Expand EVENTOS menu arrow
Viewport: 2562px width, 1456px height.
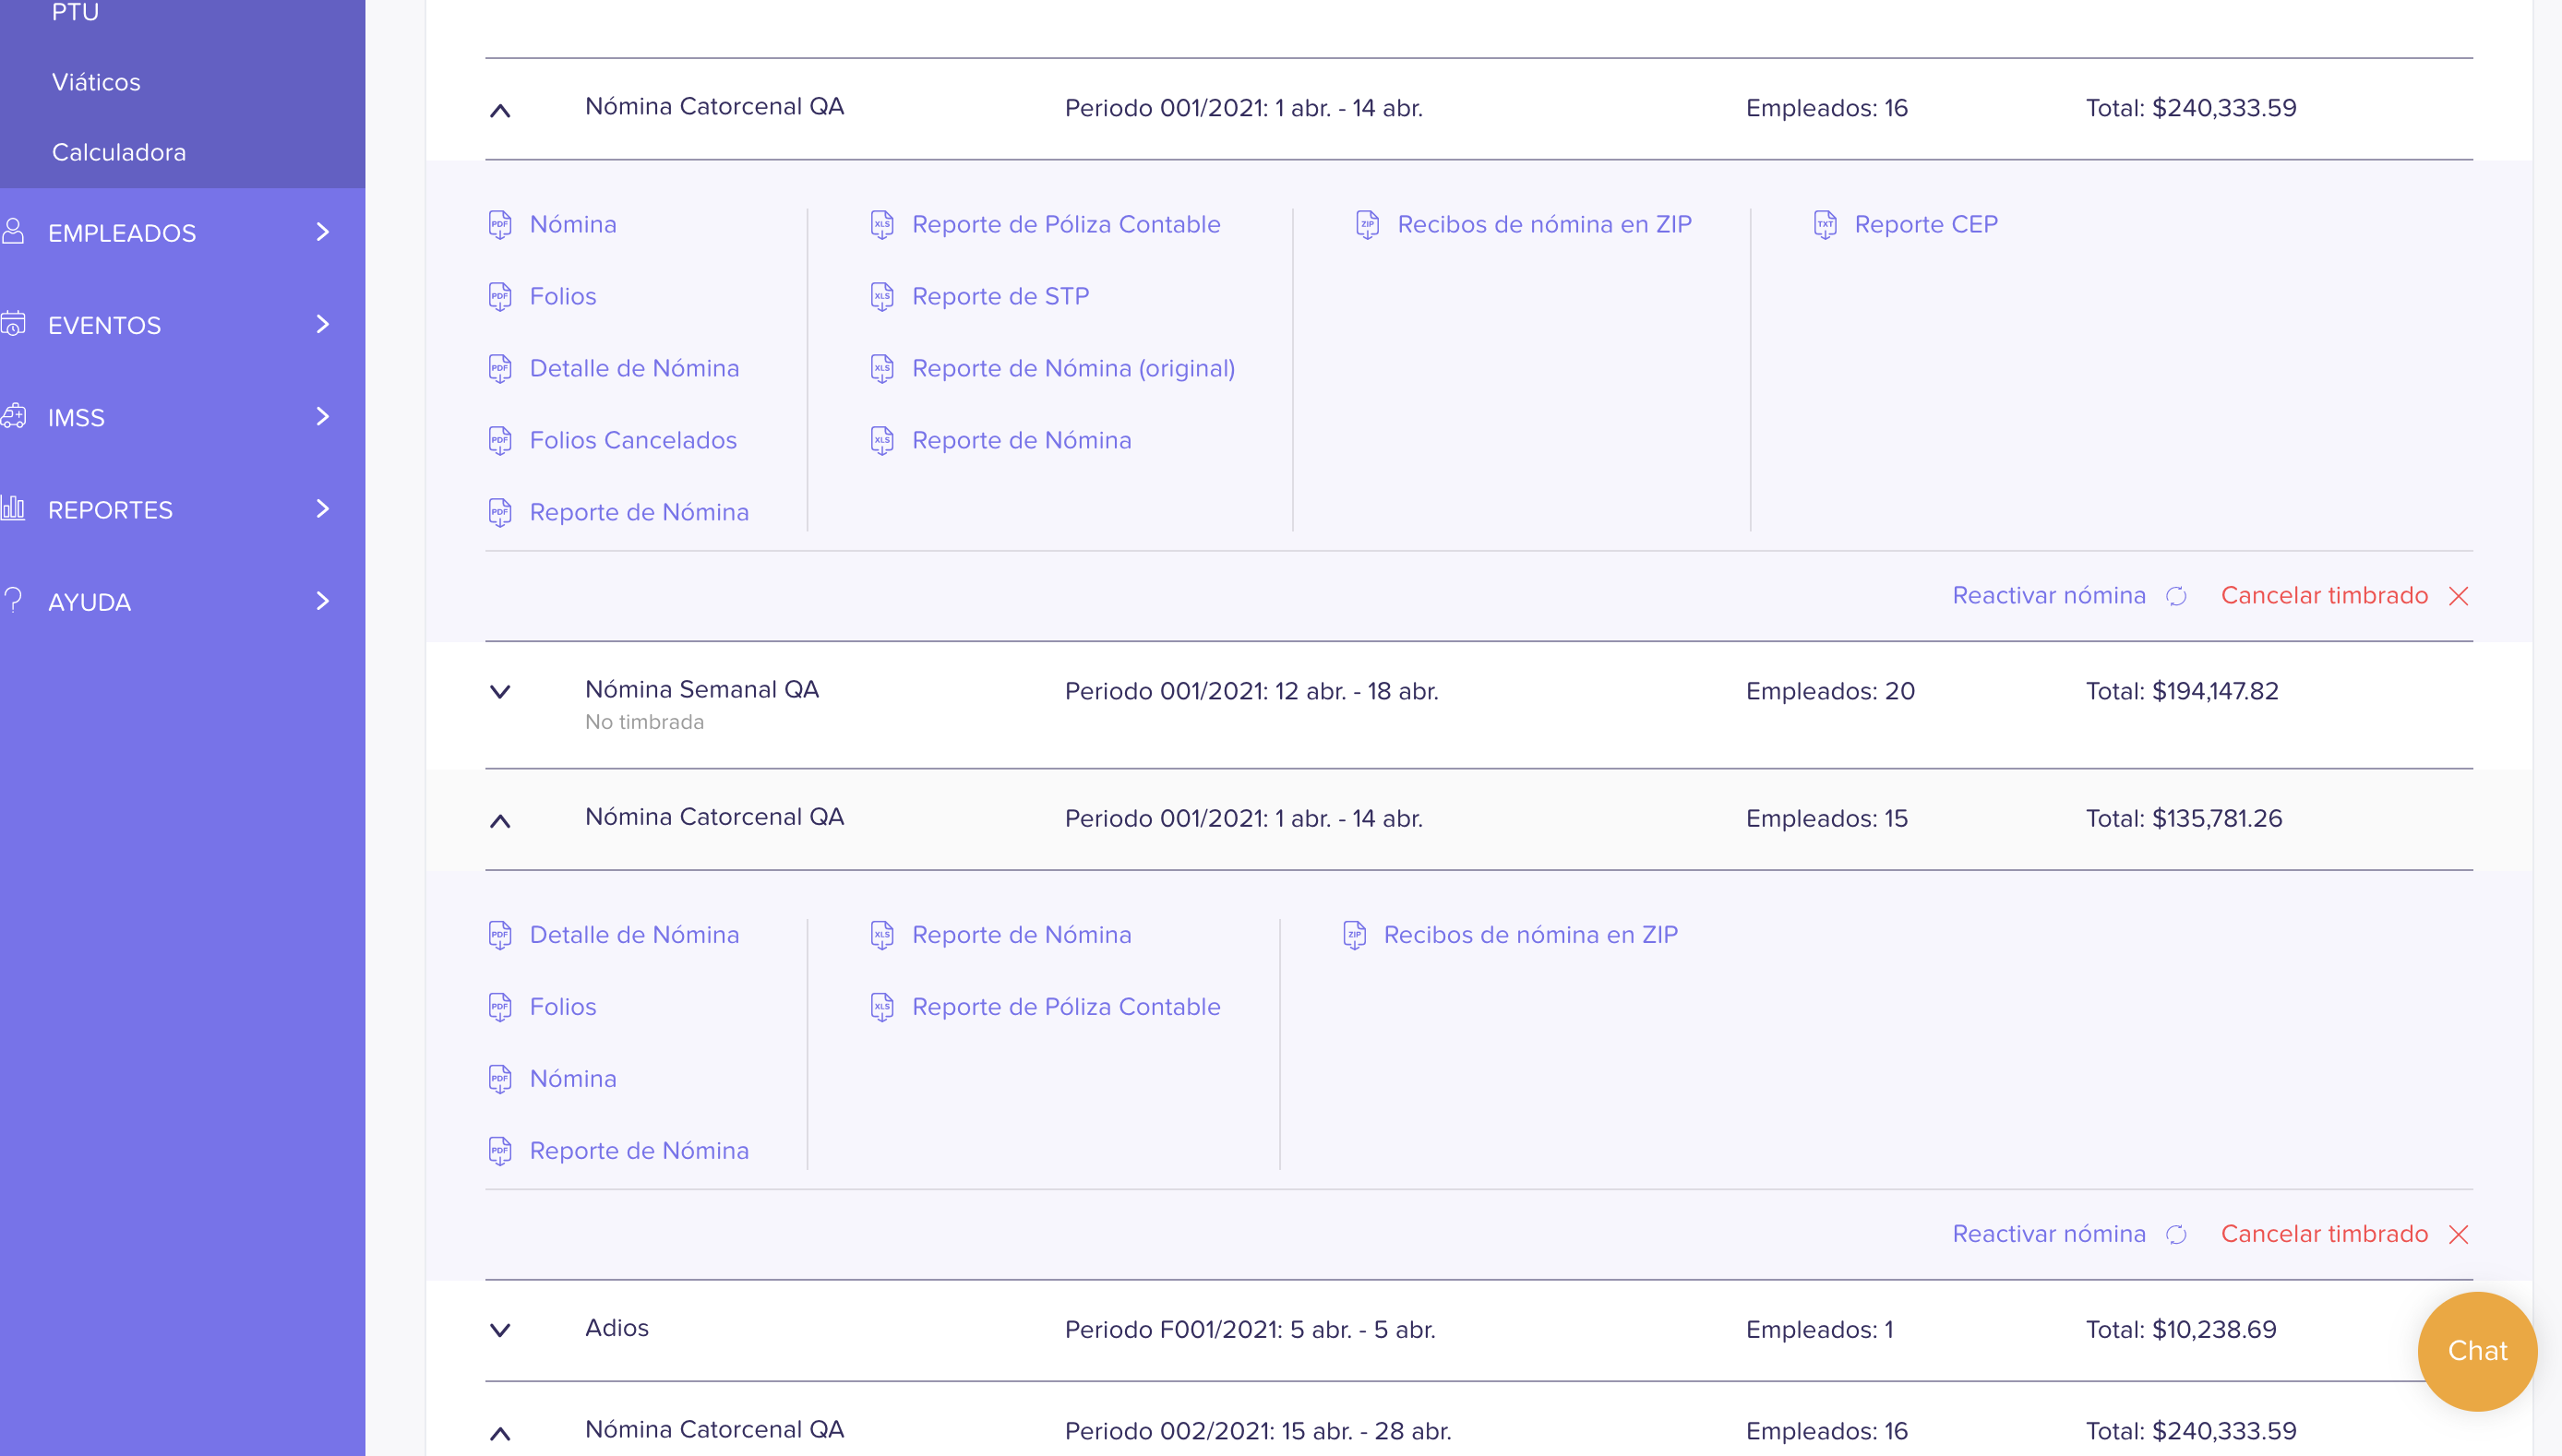click(322, 324)
